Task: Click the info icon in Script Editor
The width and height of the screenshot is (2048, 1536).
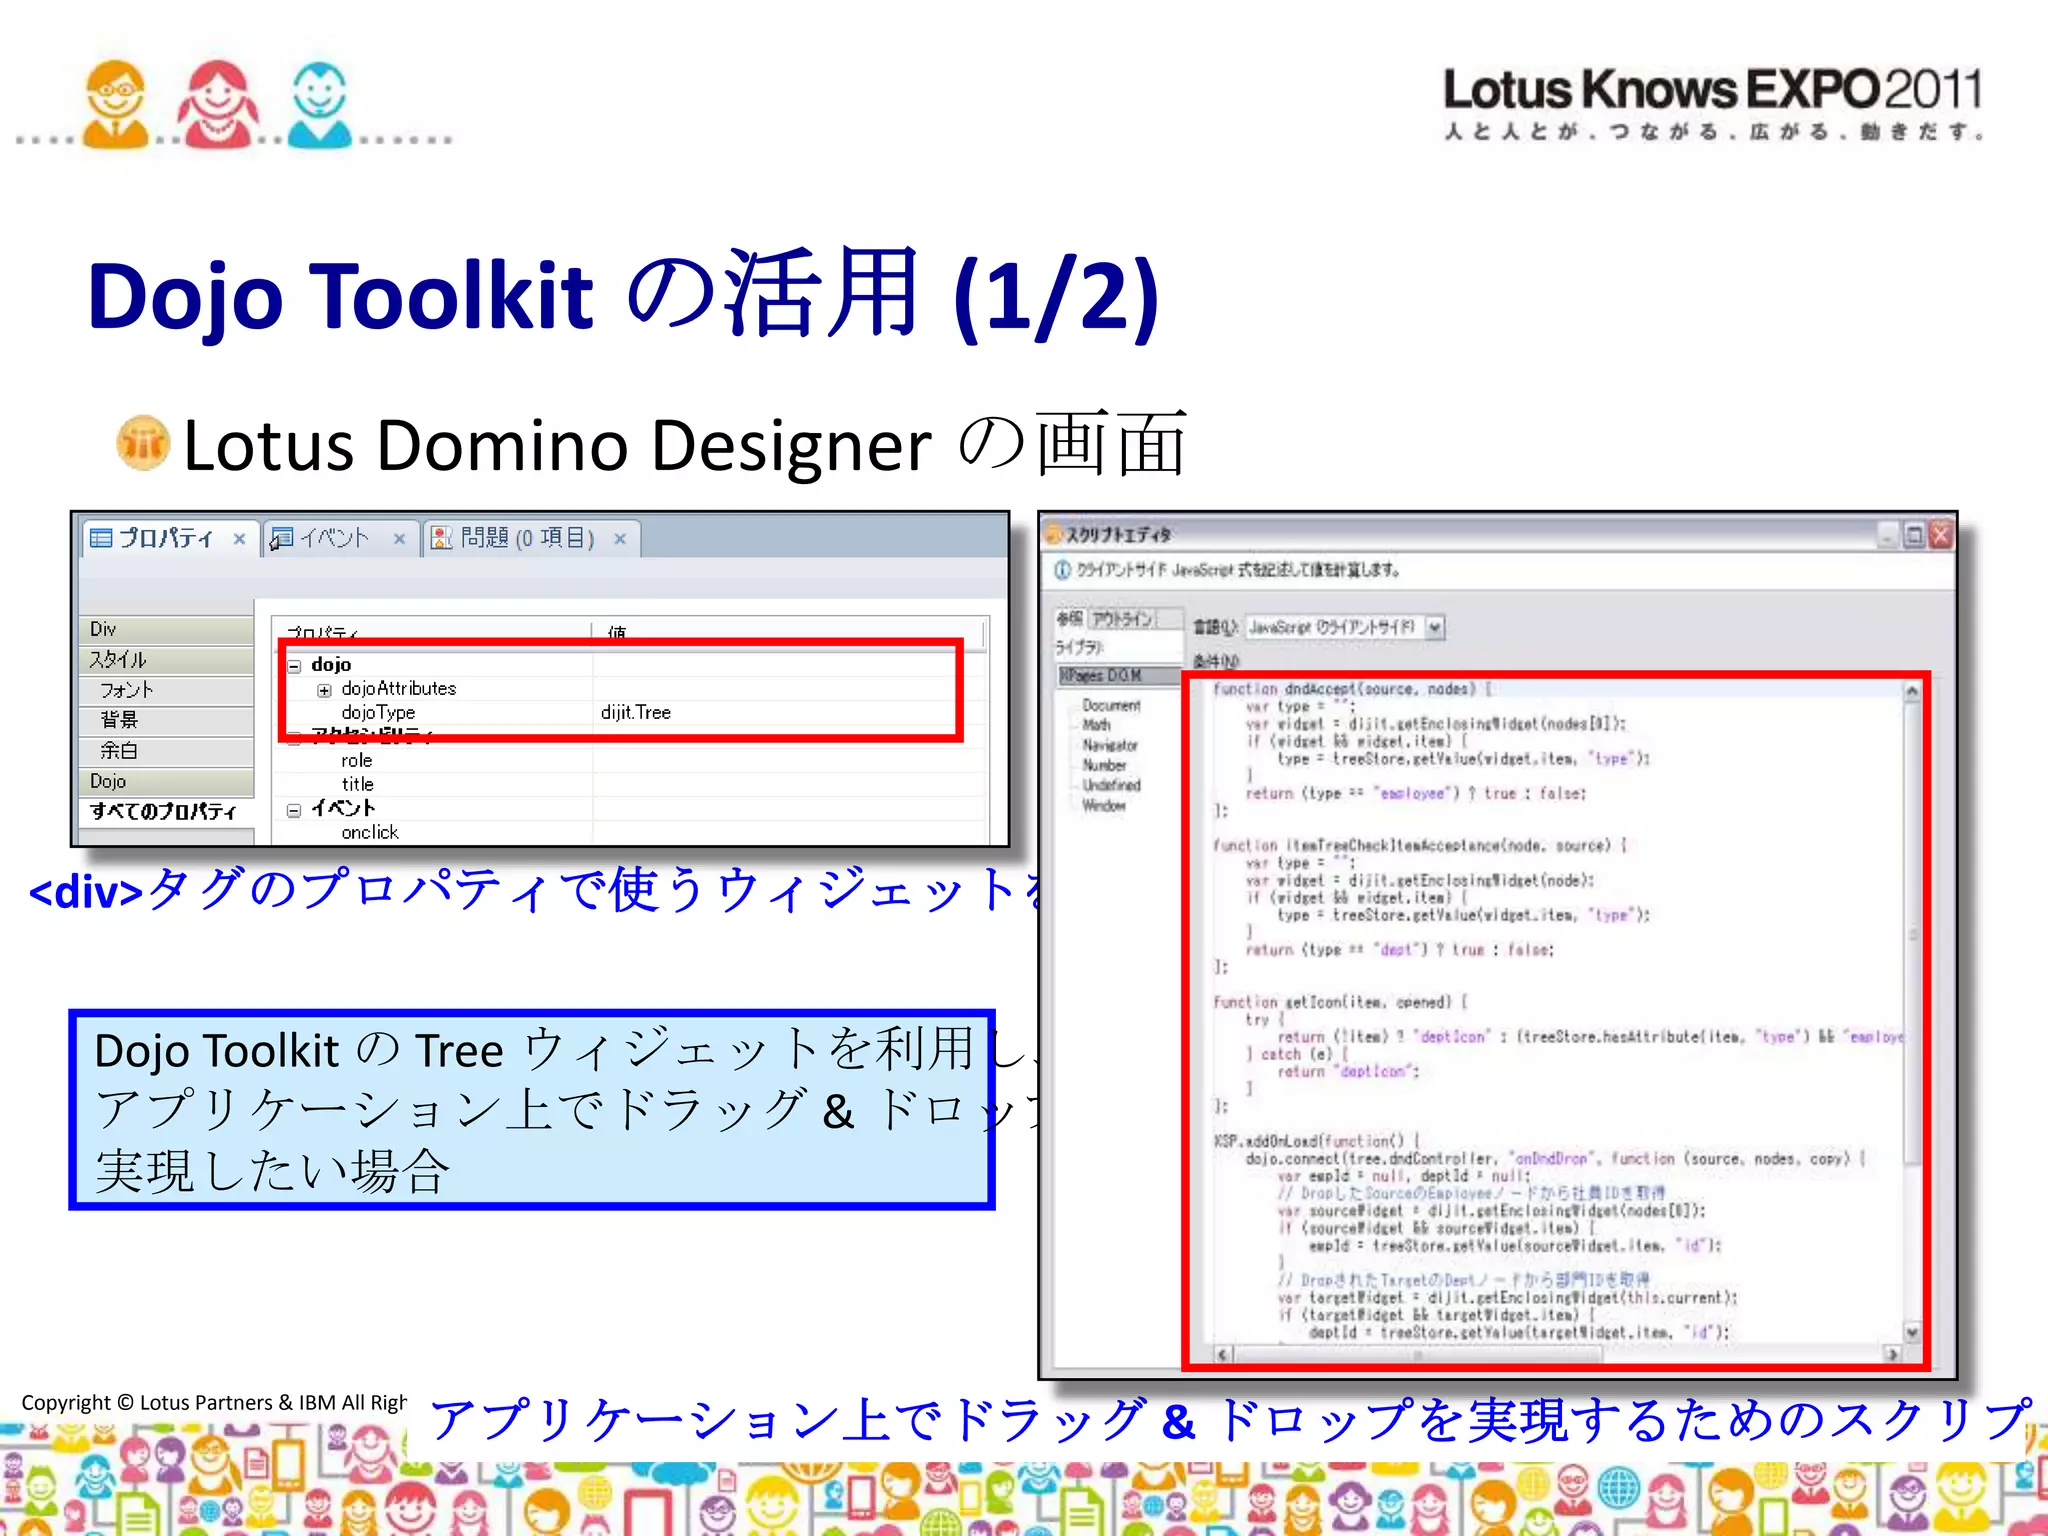Action: tap(1062, 570)
